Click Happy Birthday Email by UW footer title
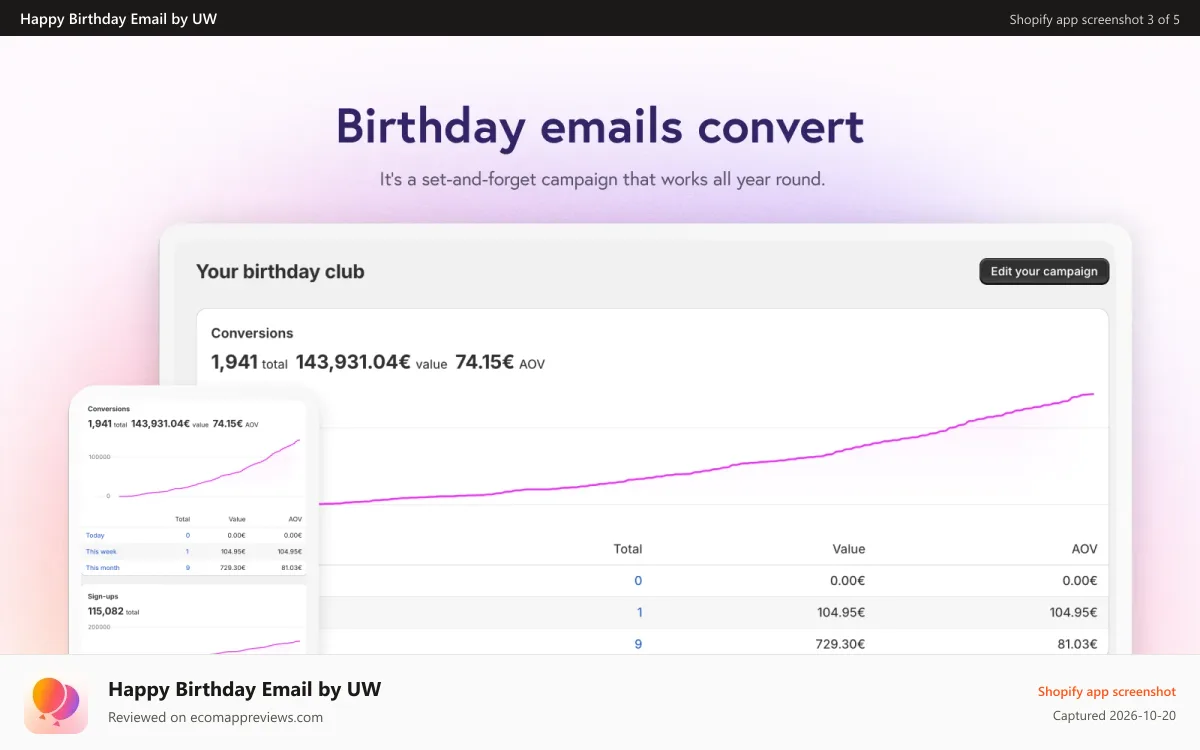The height and width of the screenshot is (750, 1200). click(244, 689)
